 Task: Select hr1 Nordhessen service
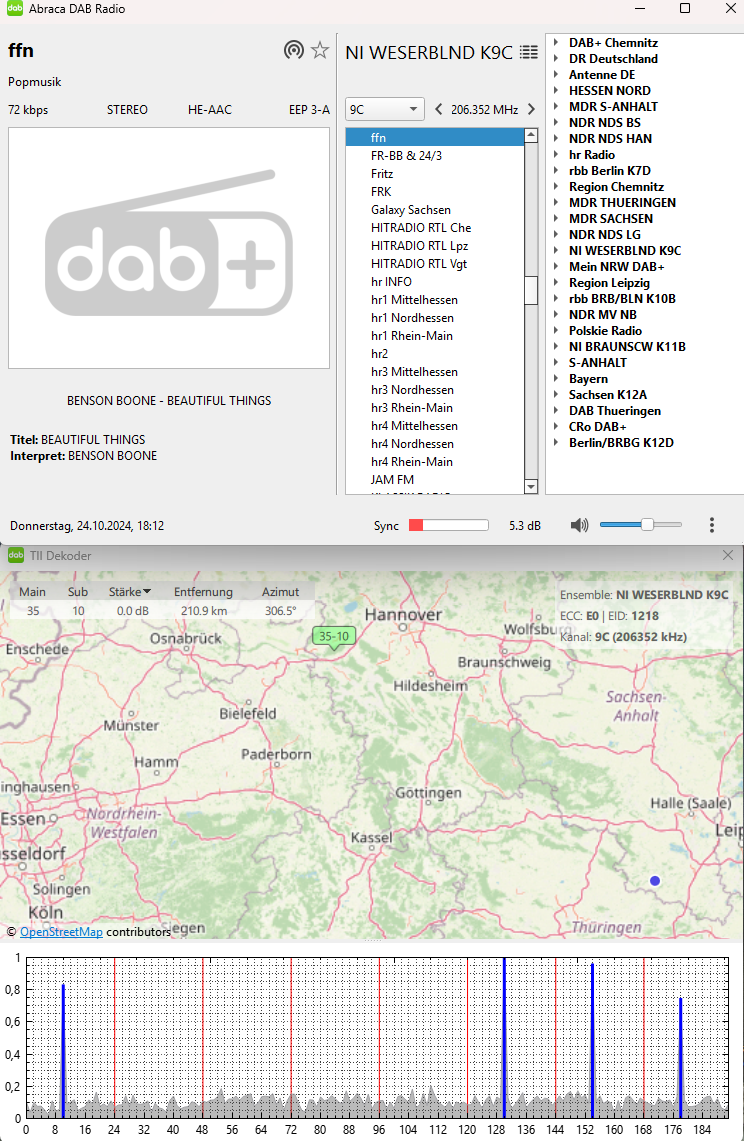(435, 318)
